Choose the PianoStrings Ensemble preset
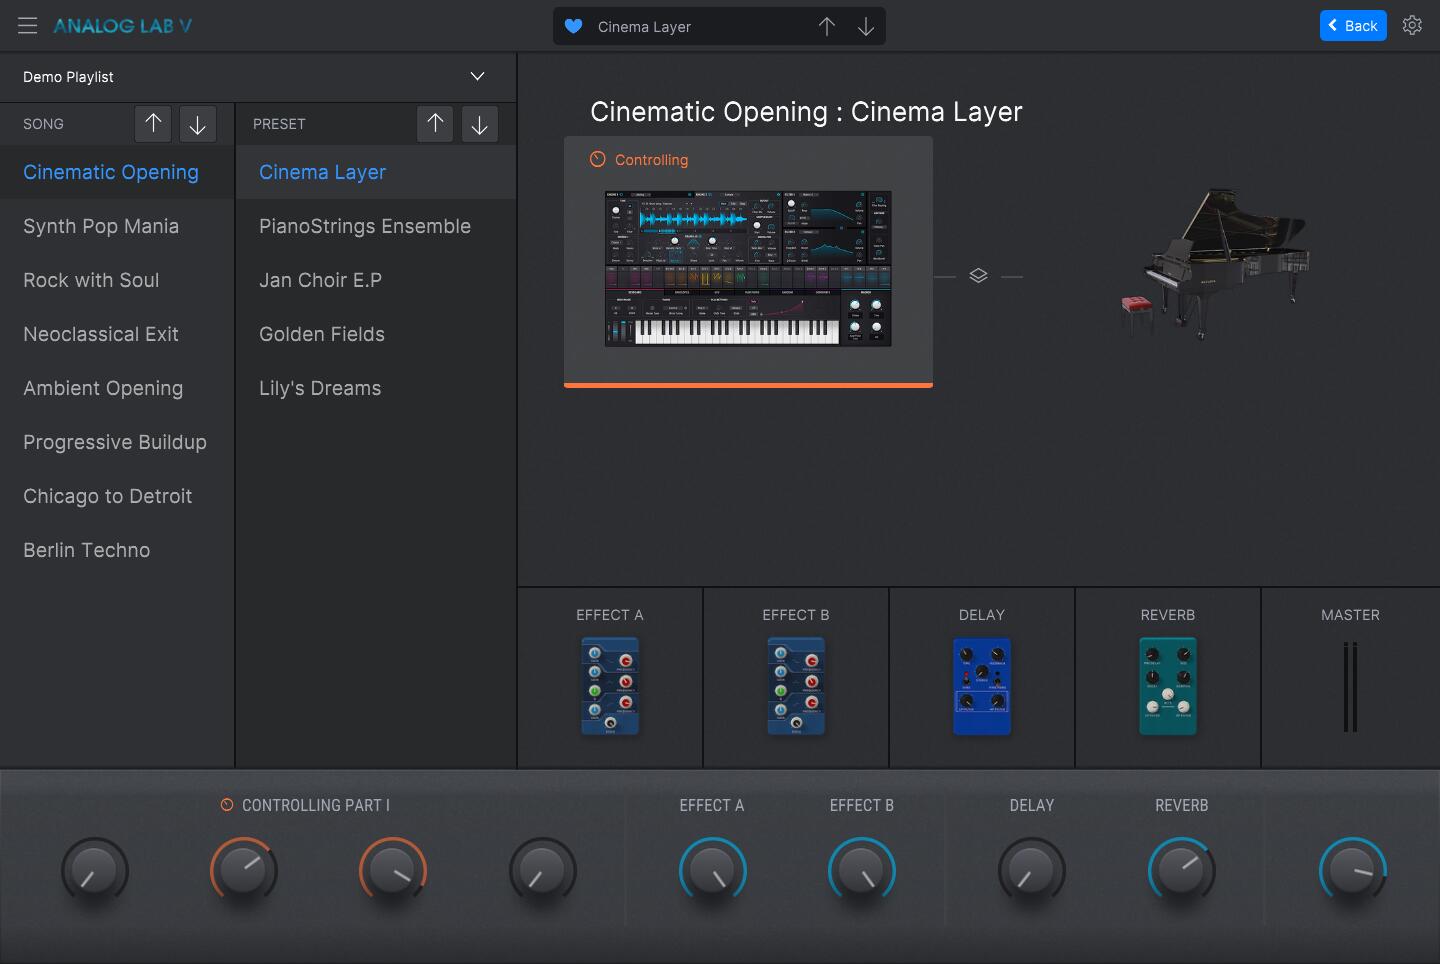This screenshot has height=964, width=1440. click(x=376, y=226)
